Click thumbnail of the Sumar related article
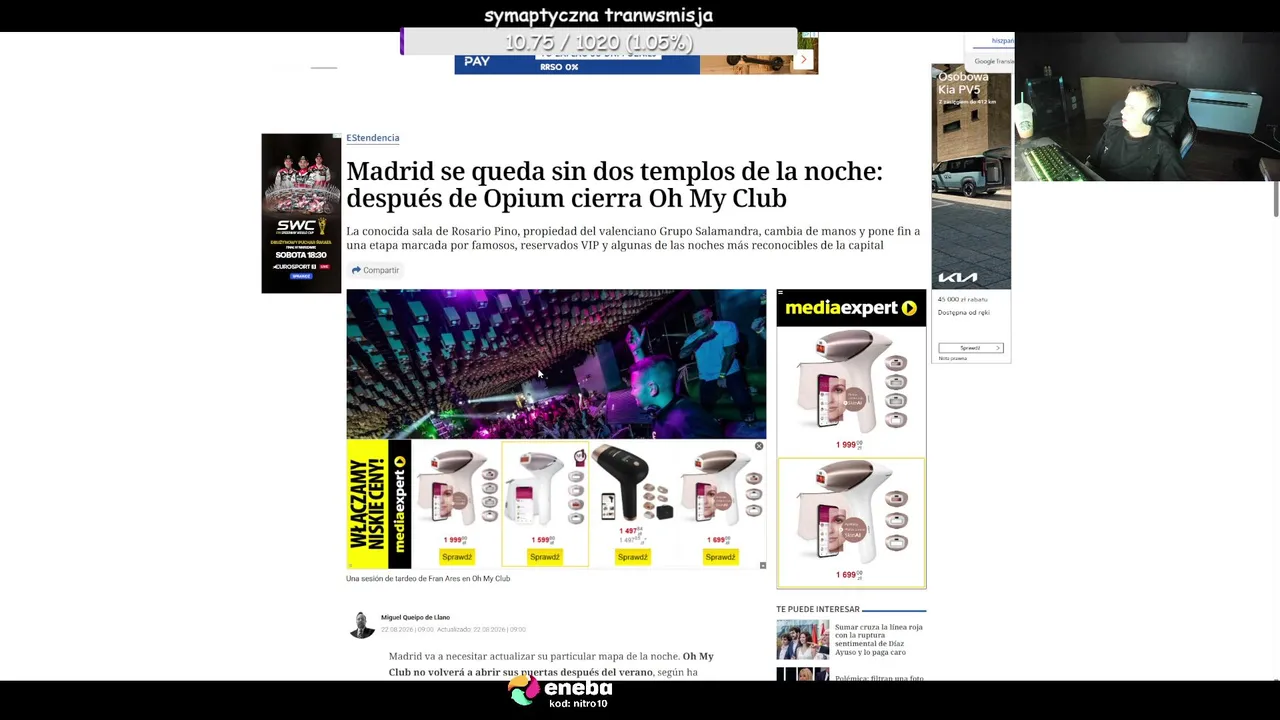1280x720 pixels. click(803, 639)
